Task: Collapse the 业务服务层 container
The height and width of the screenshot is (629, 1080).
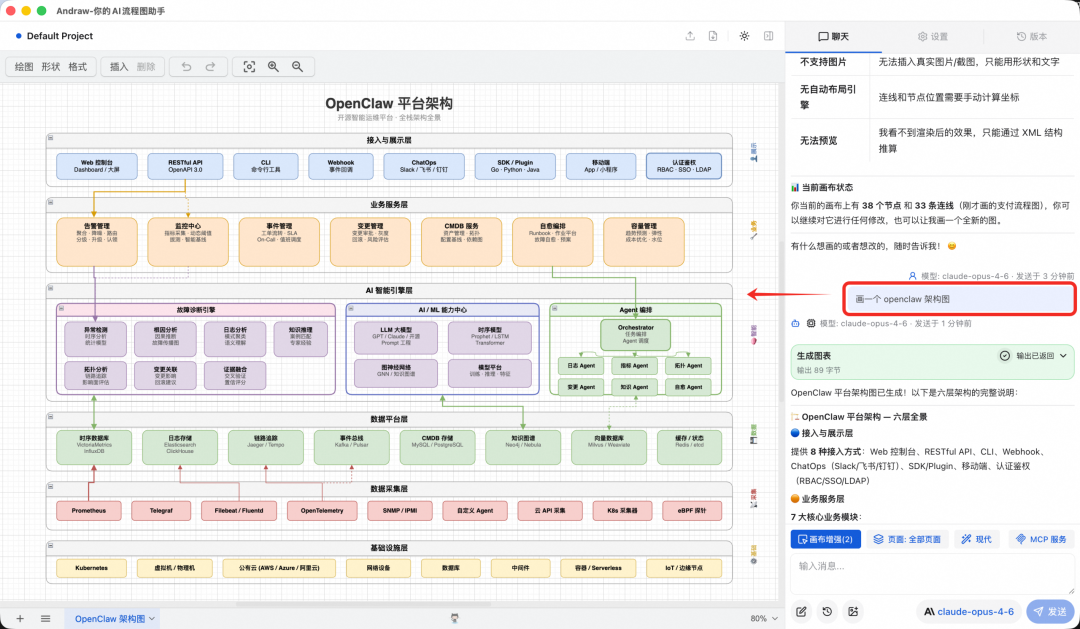Action: coord(50,203)
